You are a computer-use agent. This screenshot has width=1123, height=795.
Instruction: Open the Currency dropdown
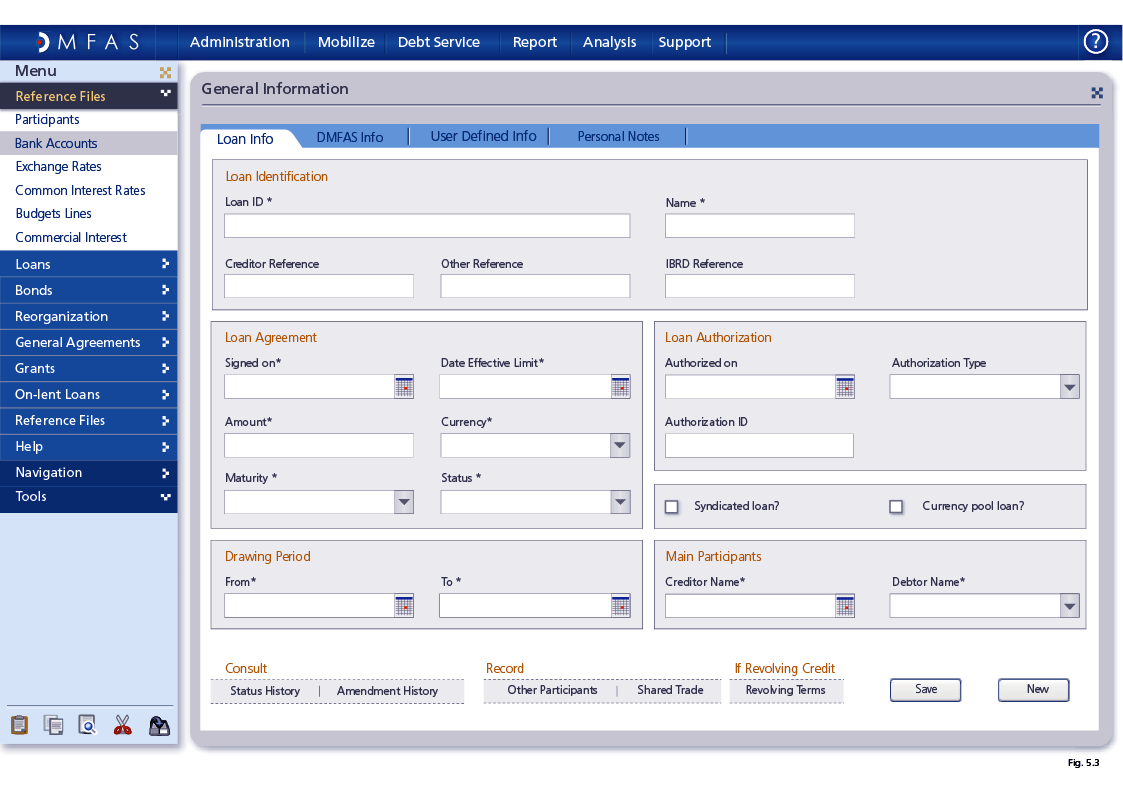(620, 446)
